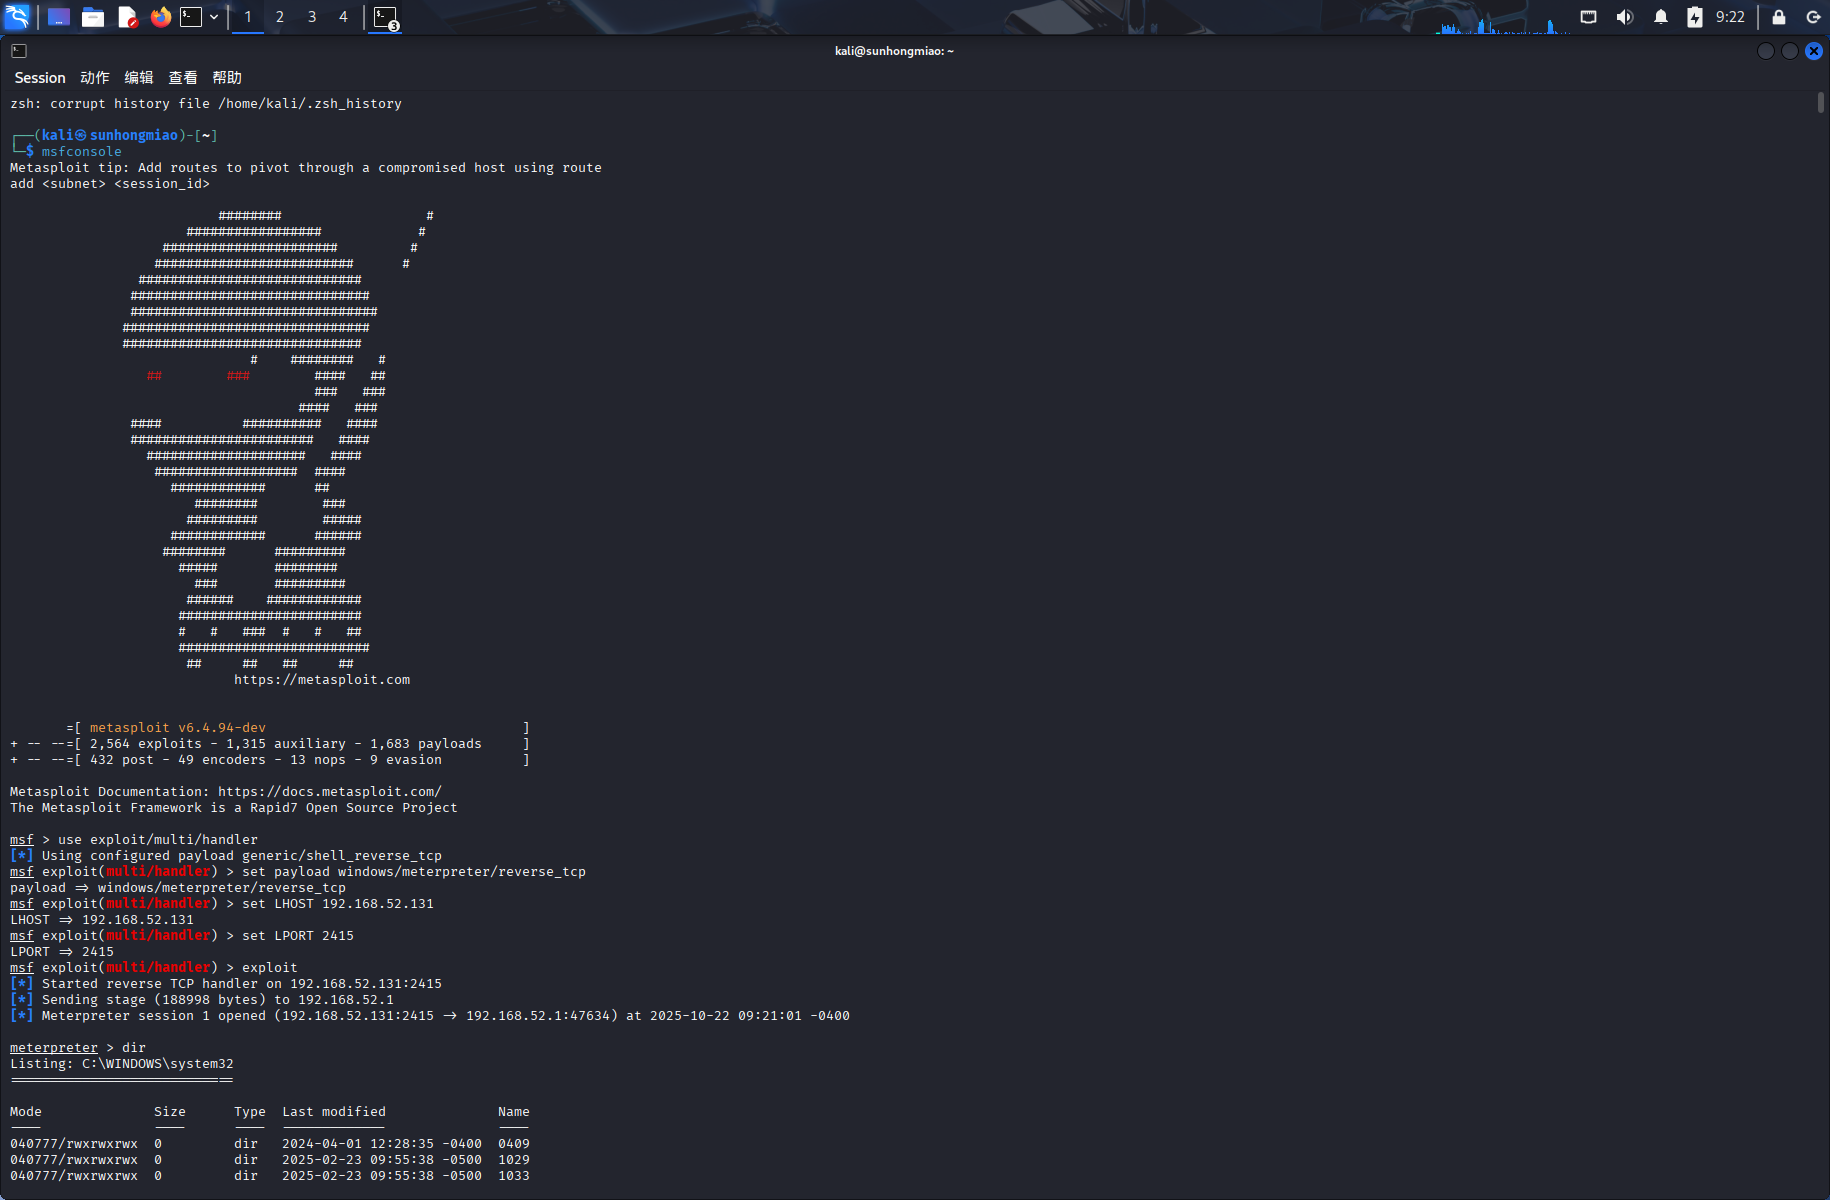Click 'set LPORT 2415' command
The width and height of the screenshot is (1830, 1200).
(x=298, y=936)
